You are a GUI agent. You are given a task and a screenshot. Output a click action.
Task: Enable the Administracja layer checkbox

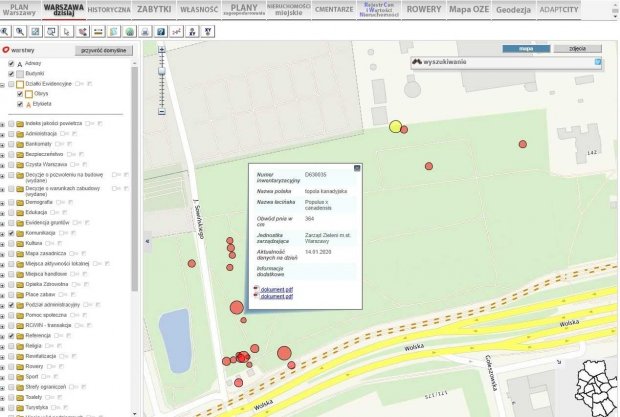[11, 134]
